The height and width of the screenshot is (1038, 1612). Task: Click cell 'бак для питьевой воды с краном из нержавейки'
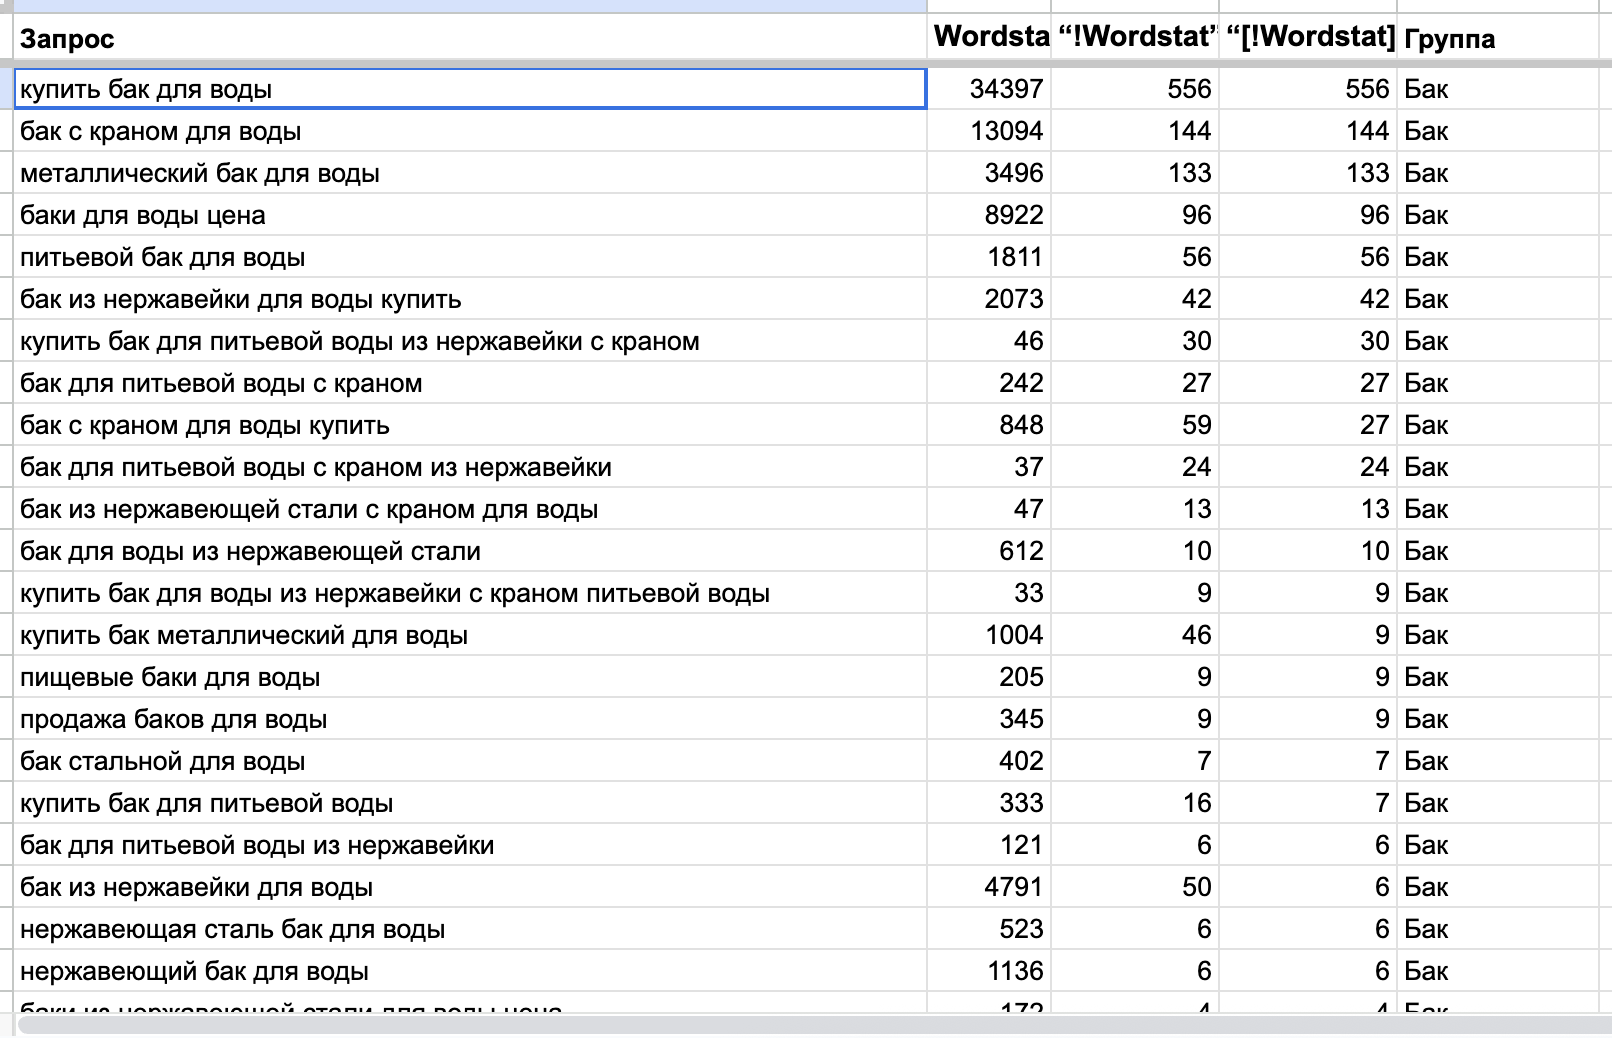(x=471, y=467)
